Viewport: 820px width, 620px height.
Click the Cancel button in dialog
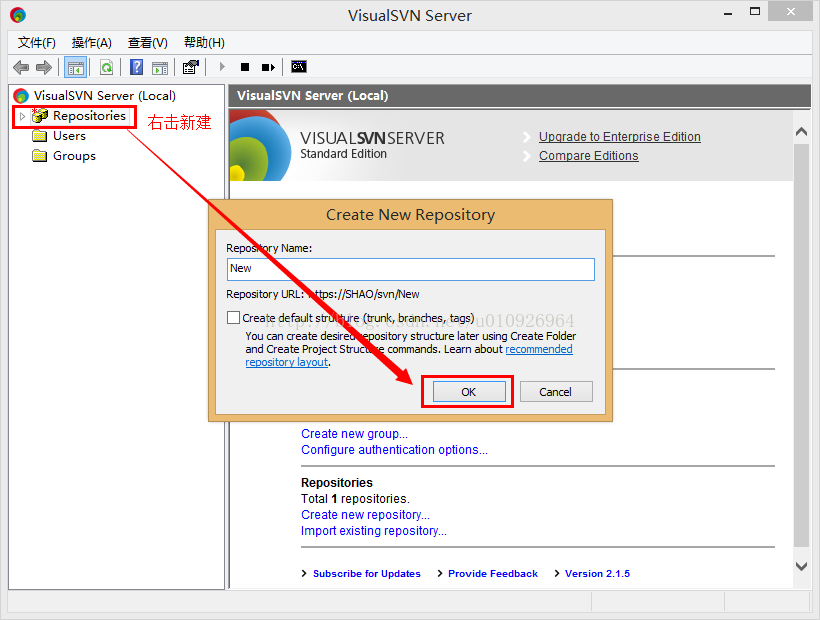(x=556, y=392)
